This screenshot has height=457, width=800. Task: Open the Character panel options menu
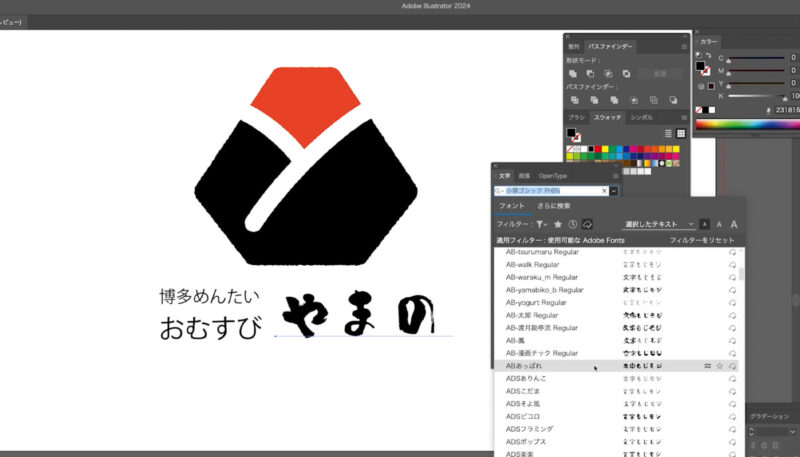point(616,176)
